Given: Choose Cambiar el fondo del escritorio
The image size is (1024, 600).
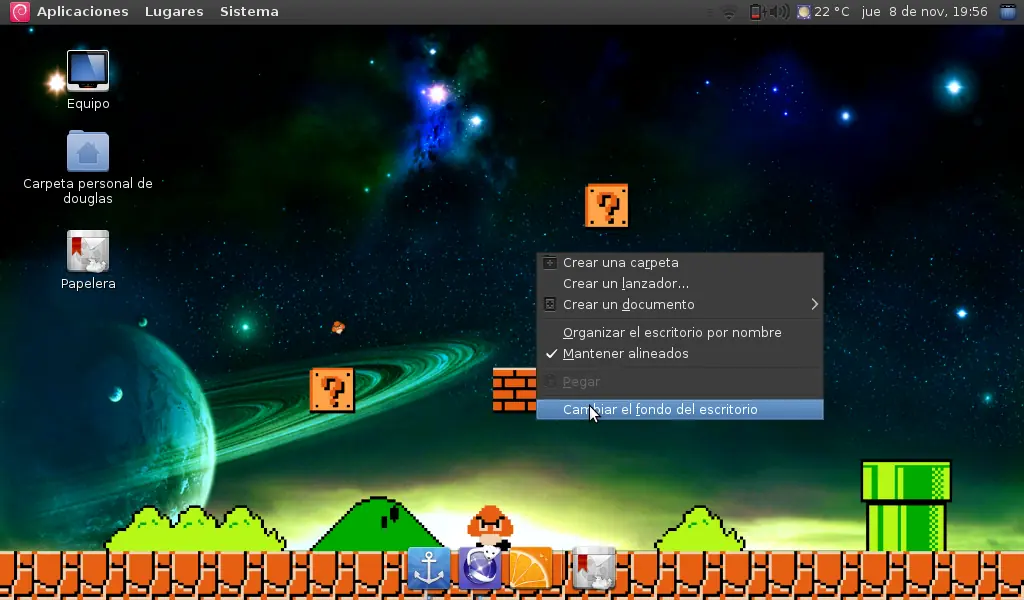Looking at the screenshot, I should (680, 409).
